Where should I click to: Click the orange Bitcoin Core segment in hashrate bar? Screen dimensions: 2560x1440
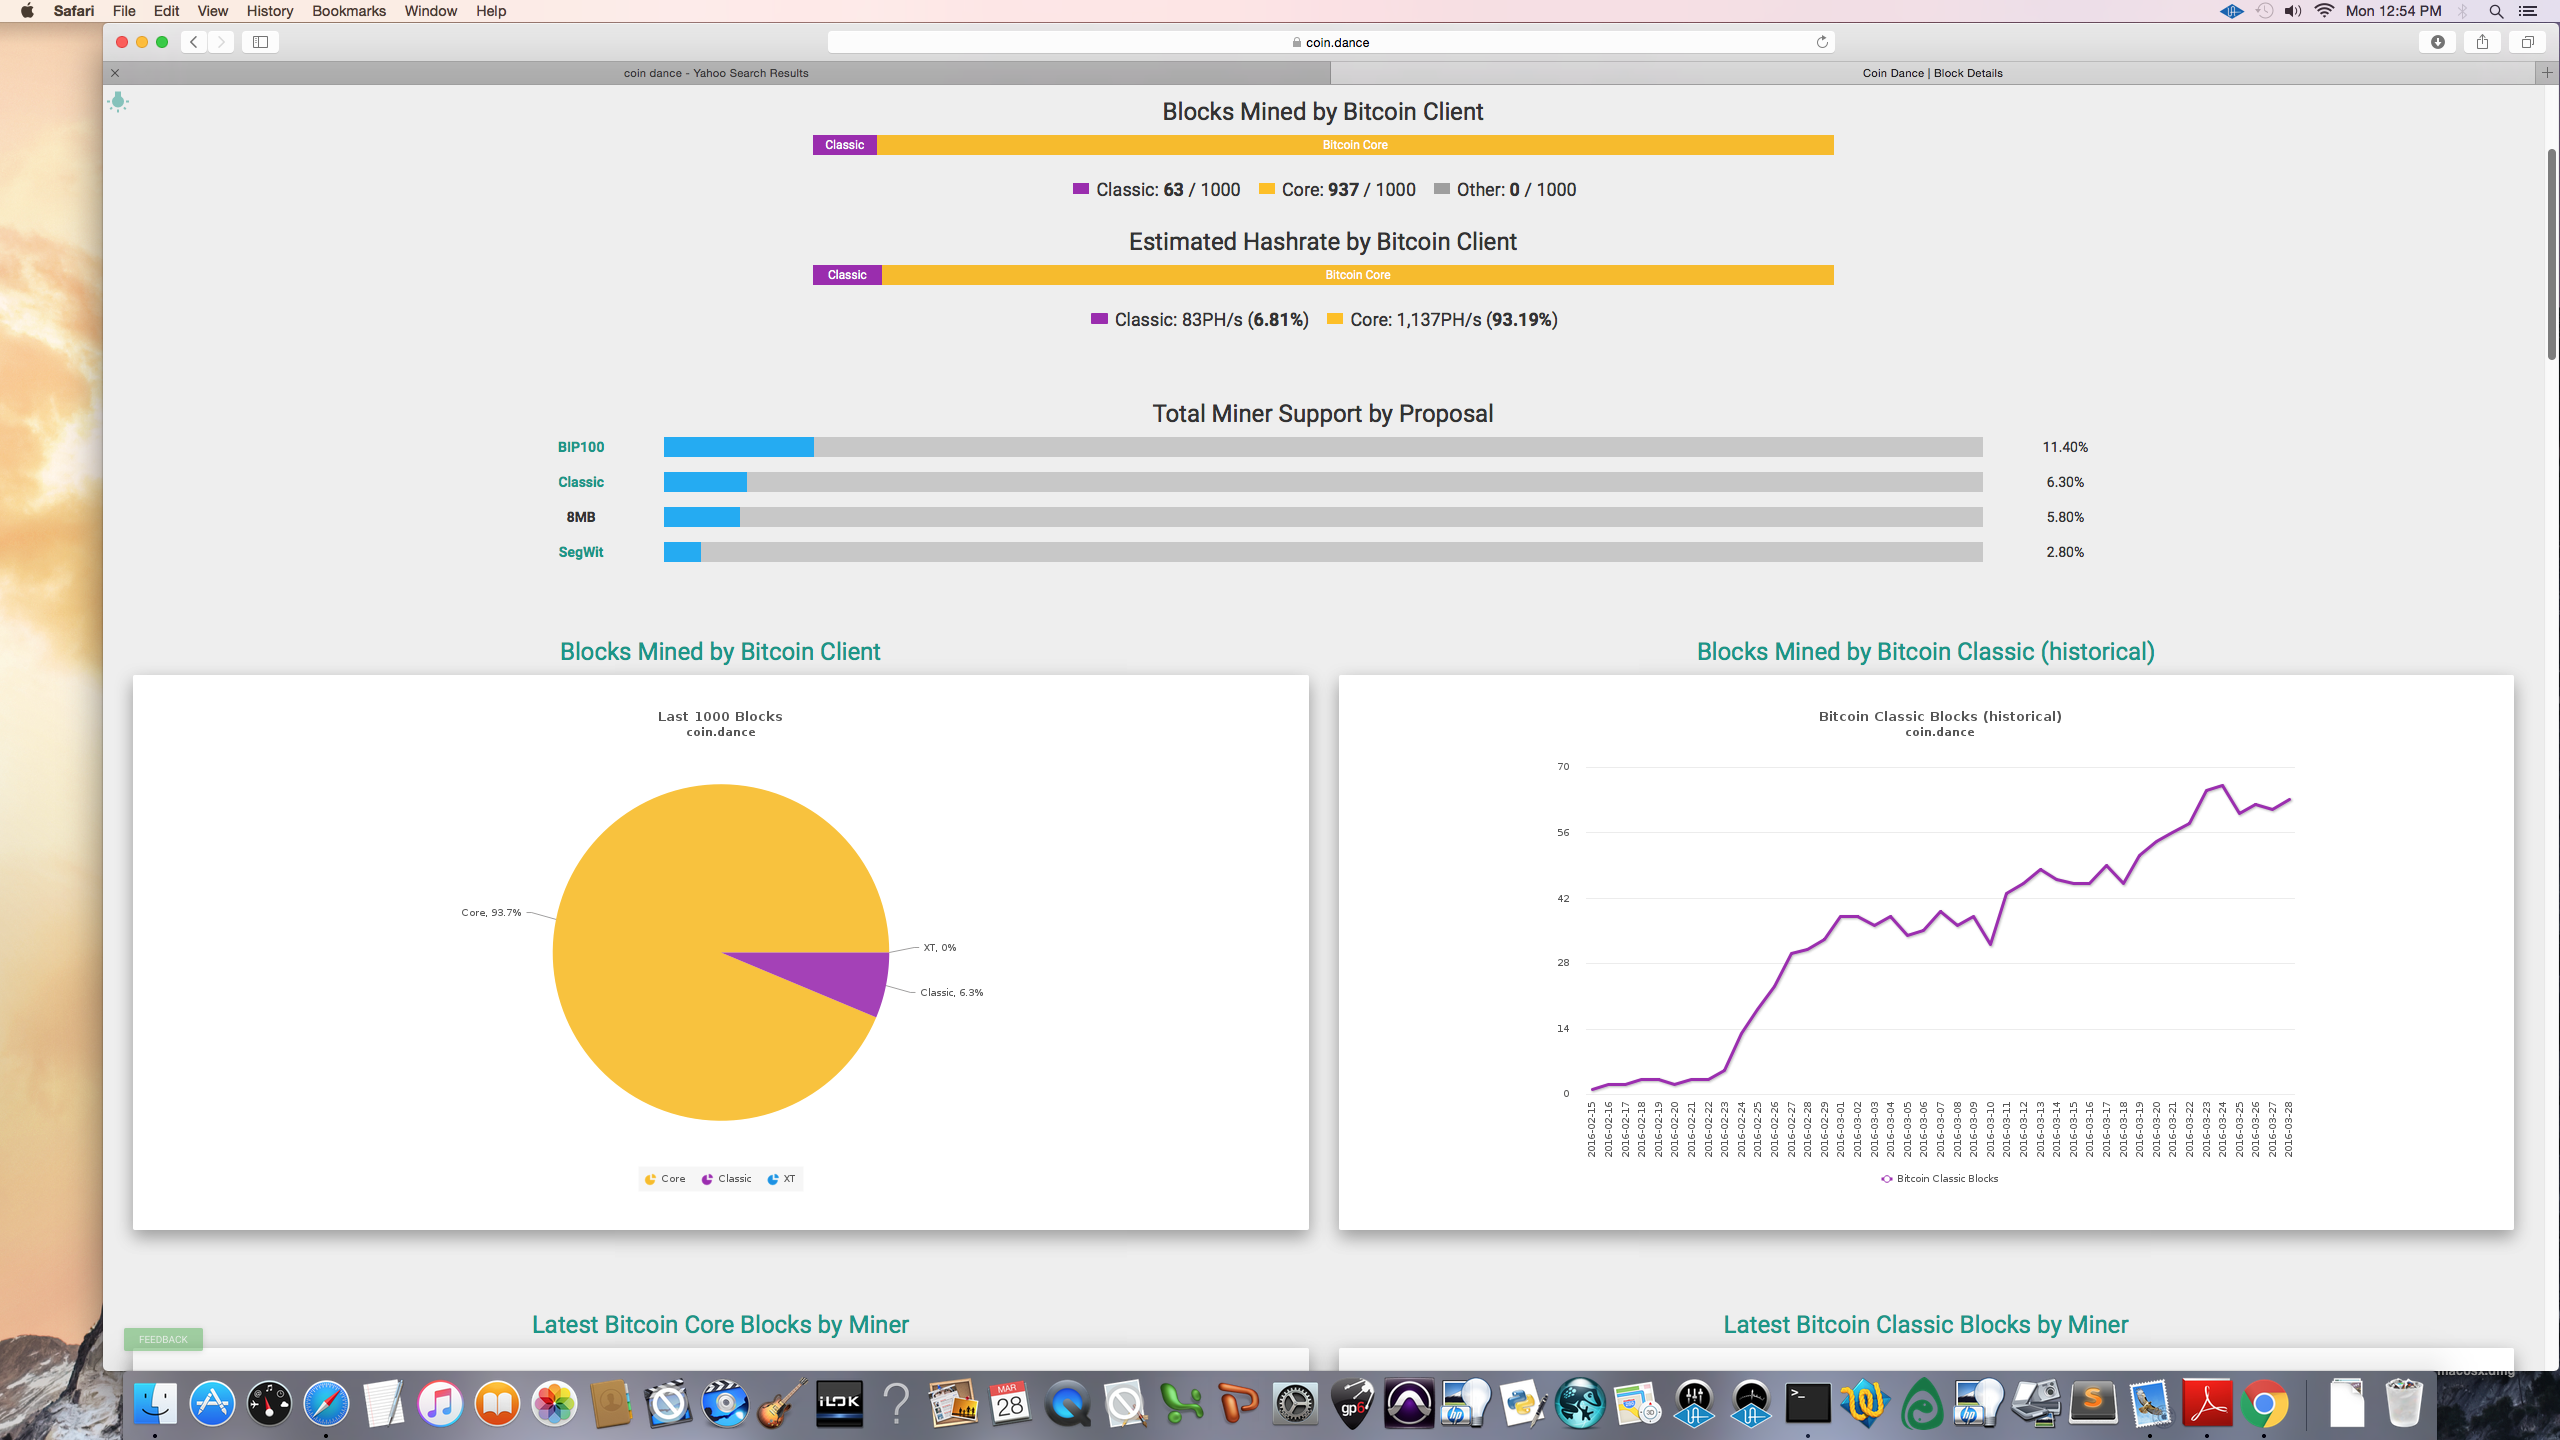(1357, 275)
